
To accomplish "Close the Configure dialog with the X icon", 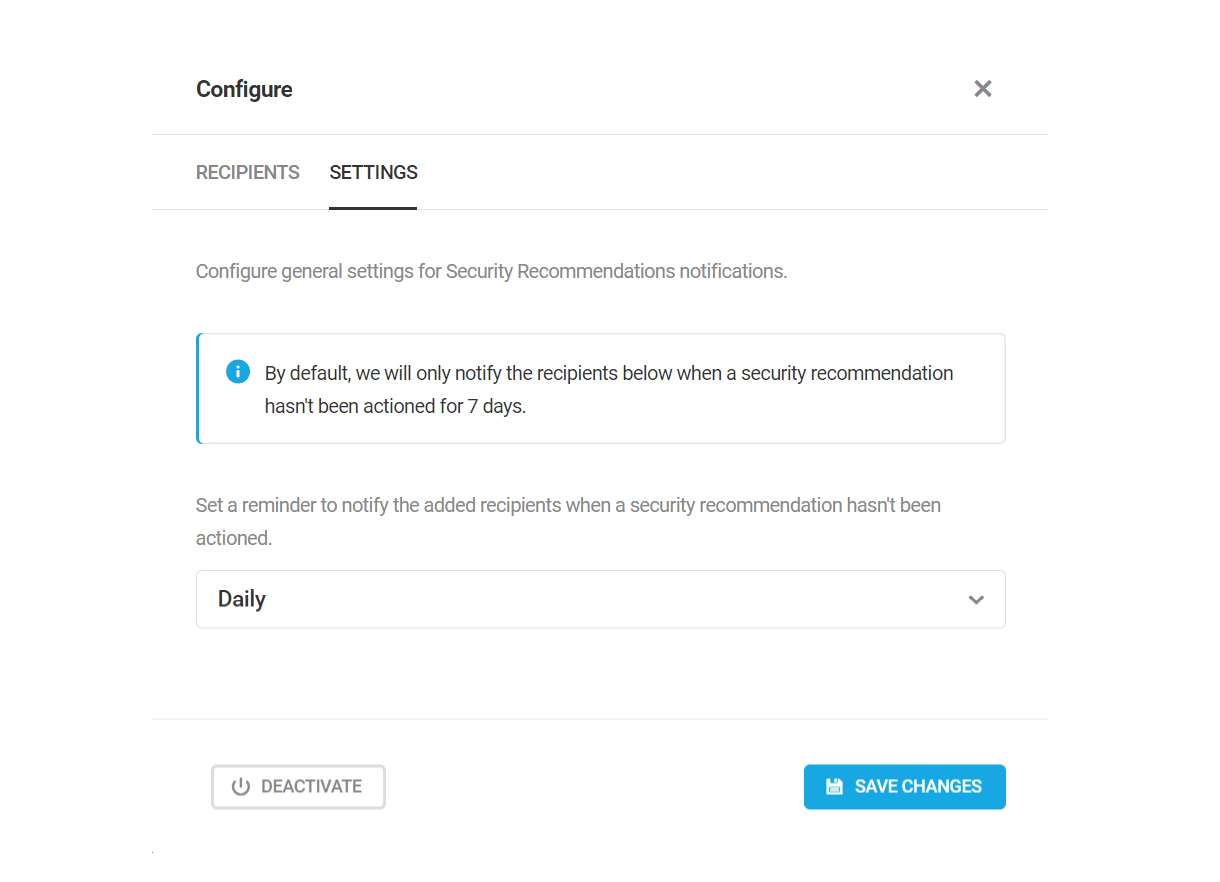I will (983, 89).
